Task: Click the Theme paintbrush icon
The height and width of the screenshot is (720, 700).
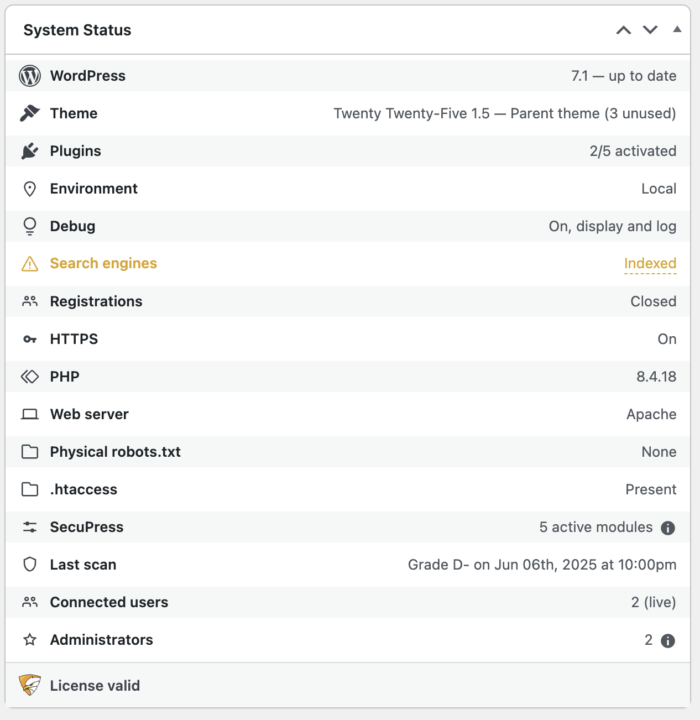Action: pos(30,113)
